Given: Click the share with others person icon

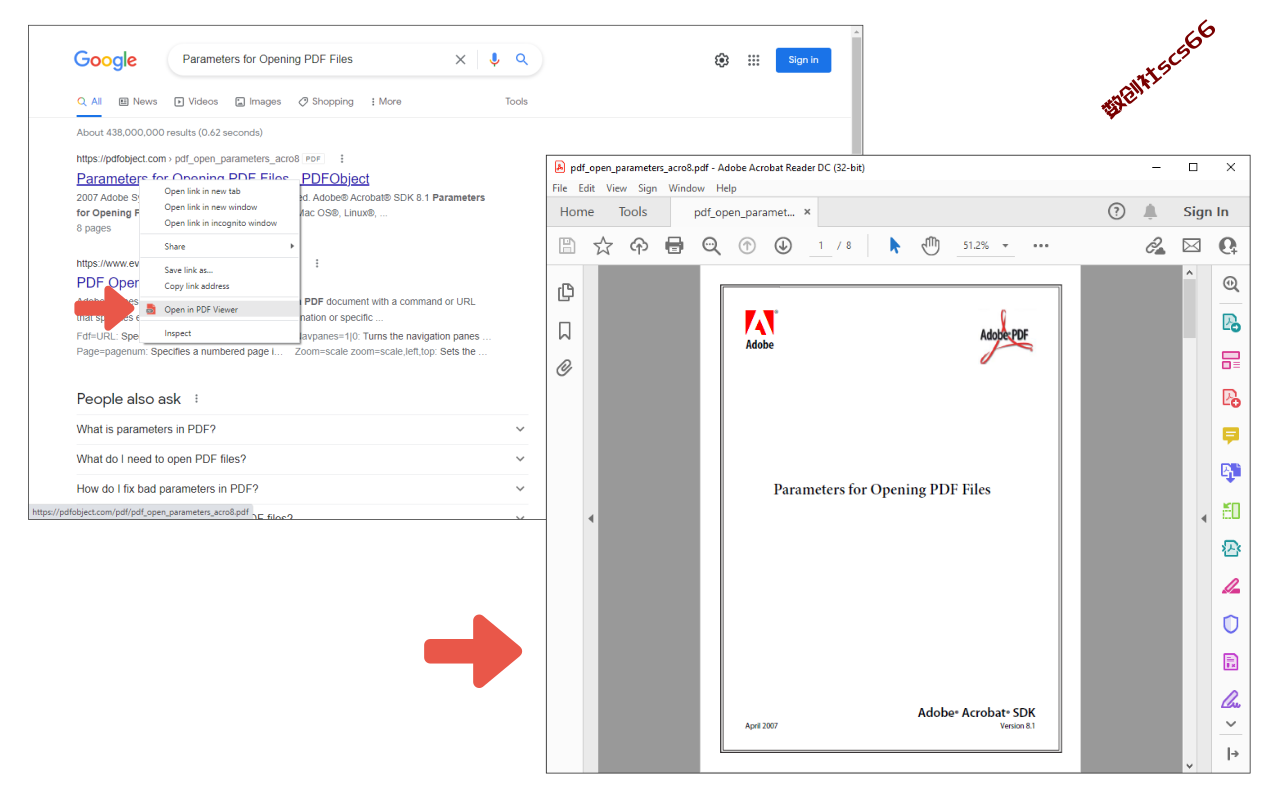Looking at the screenshot, I should [x=1228, y=245].
